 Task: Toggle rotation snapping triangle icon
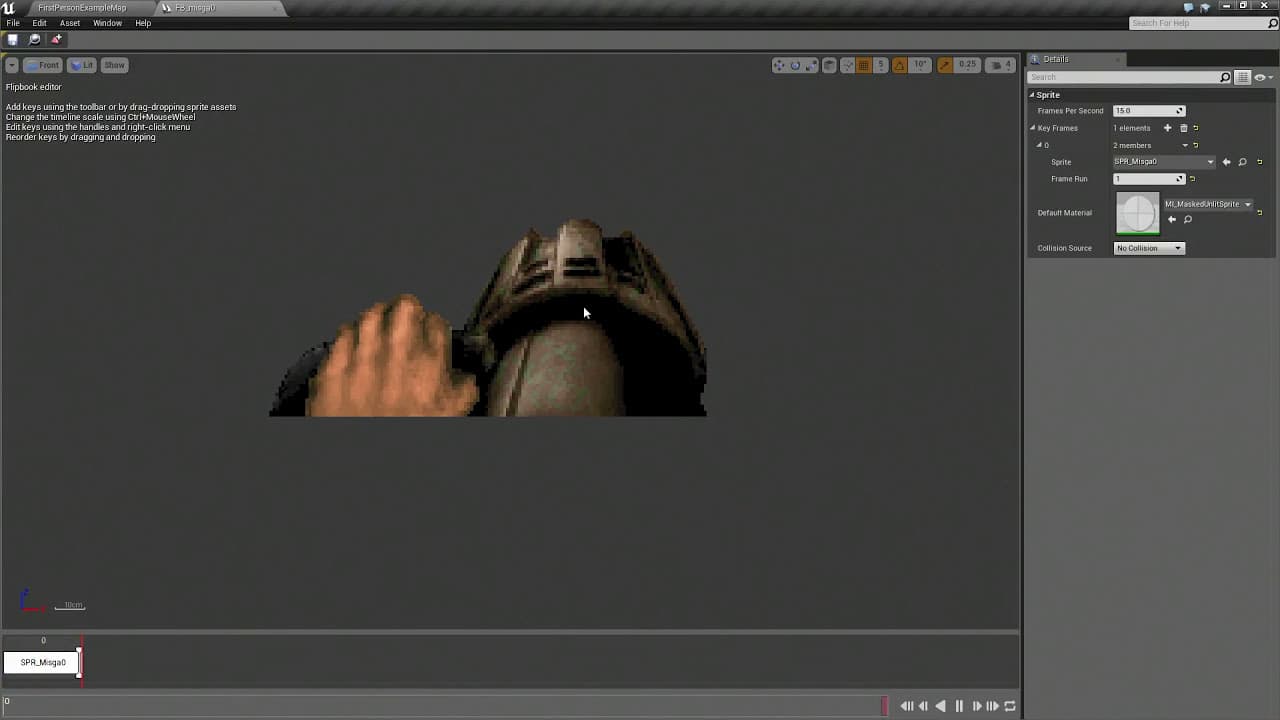tap(899, 65)
